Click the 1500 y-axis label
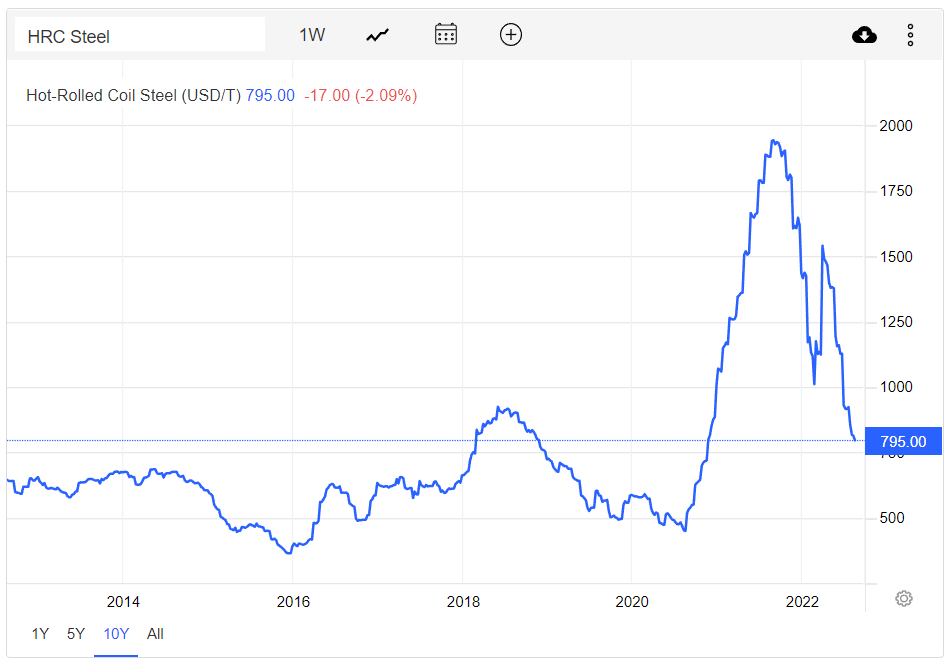The height and width of the screenshot is (661, 952). (896, 257)
